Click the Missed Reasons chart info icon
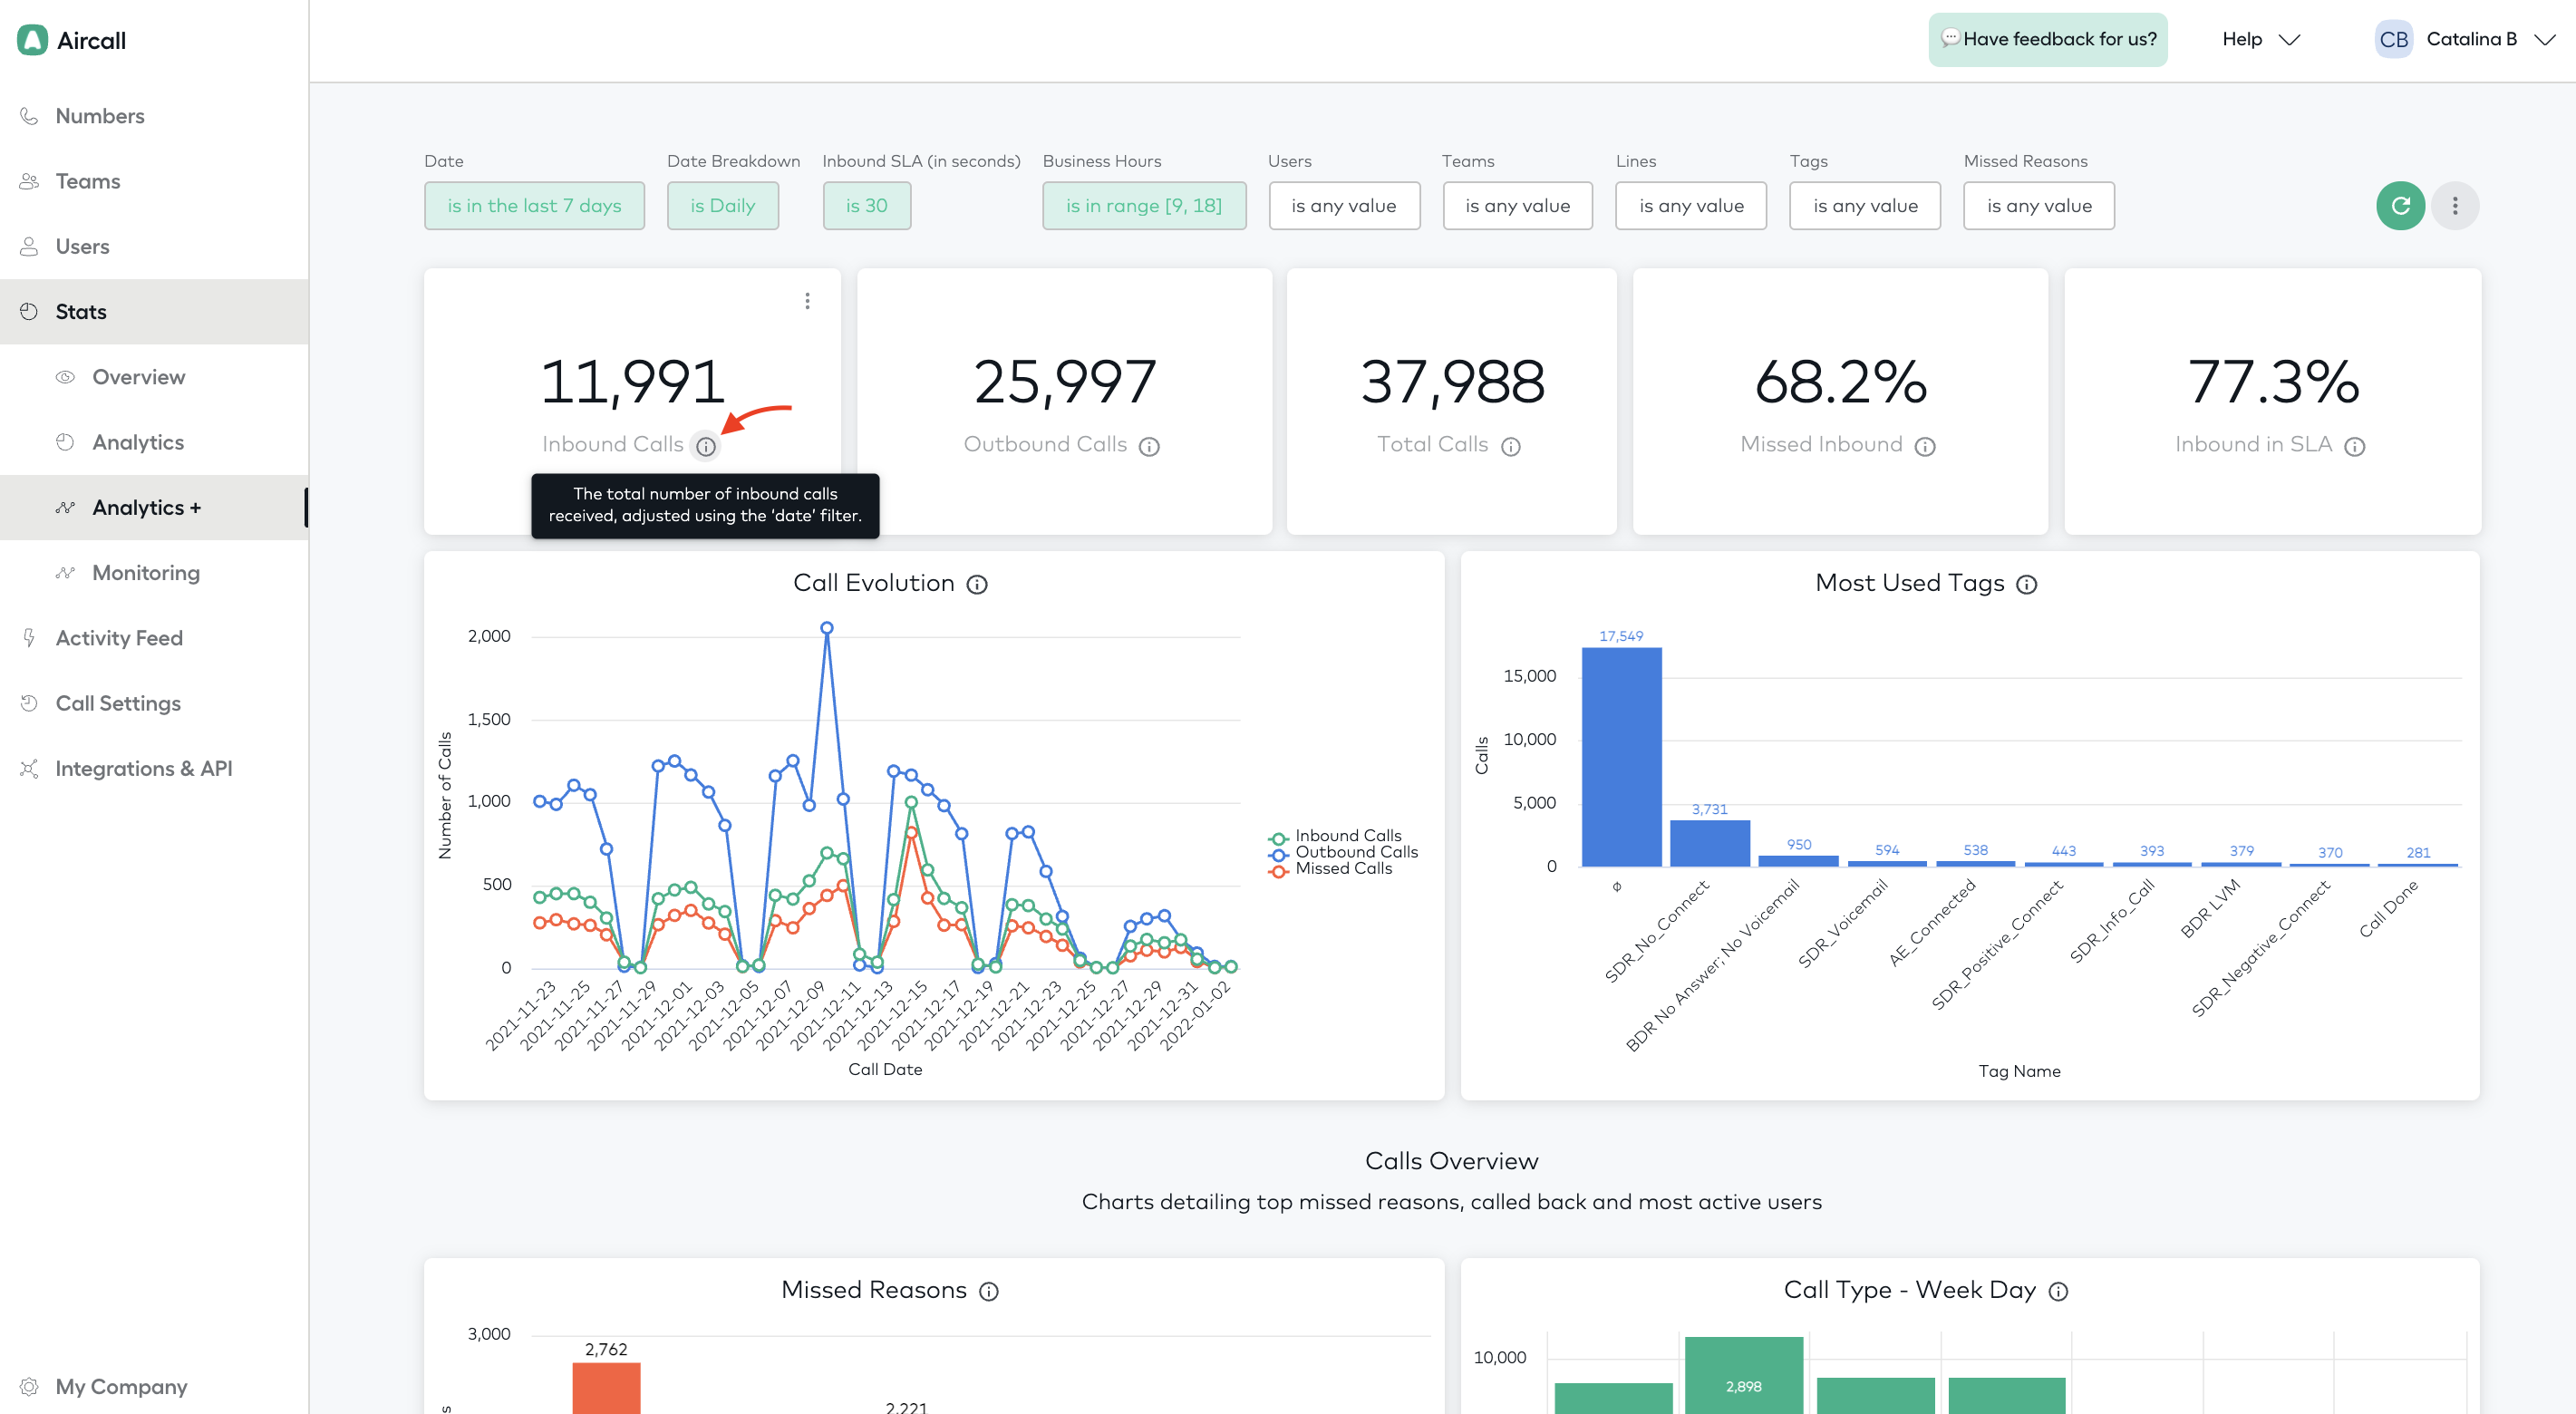This screenshot has width=2576, height=1414. point(989,1291)
